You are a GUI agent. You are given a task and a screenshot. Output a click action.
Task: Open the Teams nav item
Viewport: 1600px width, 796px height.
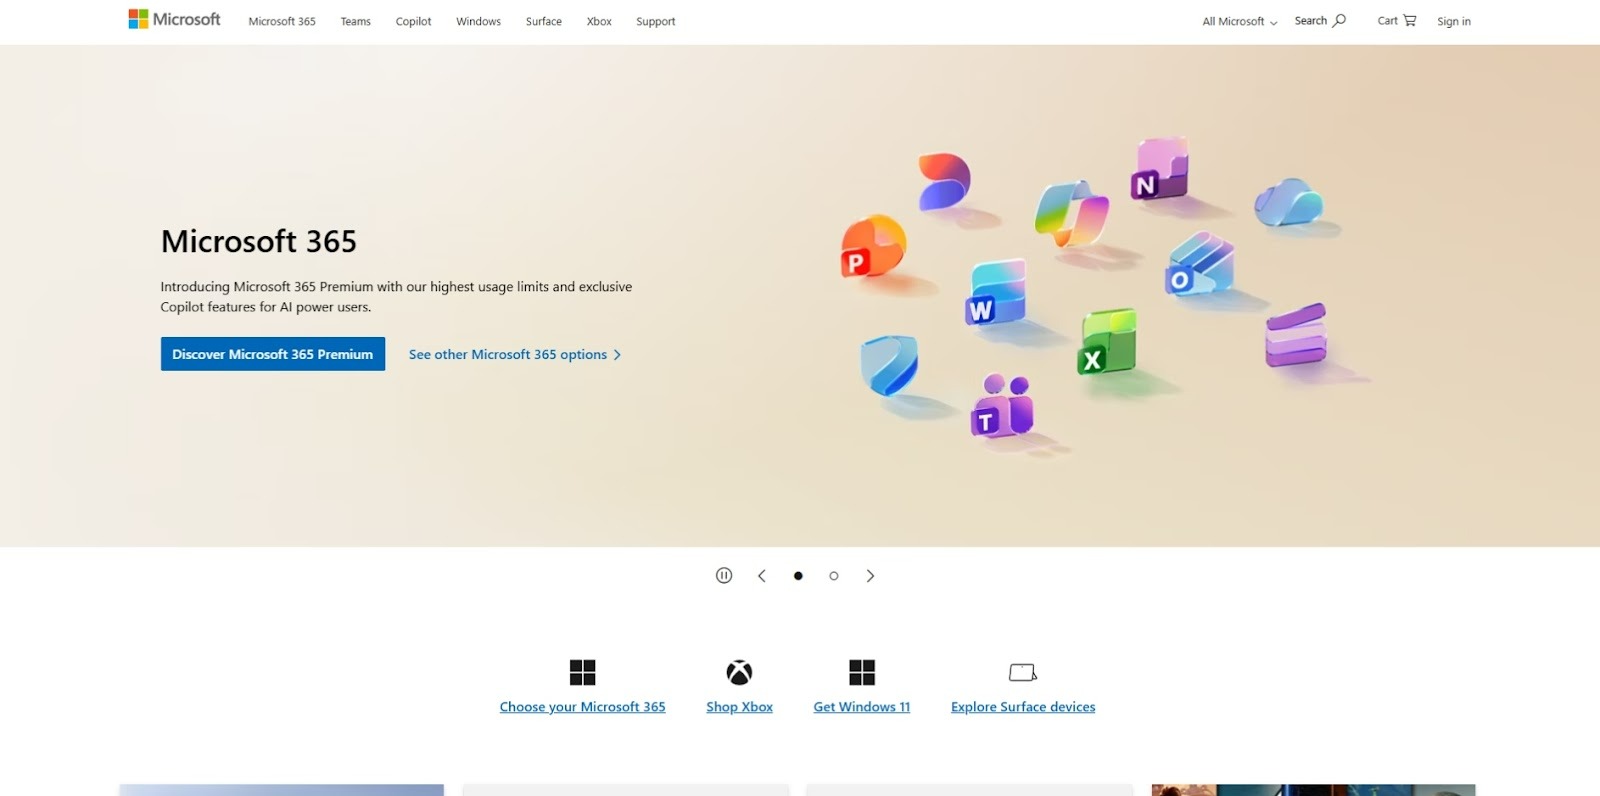355,21
